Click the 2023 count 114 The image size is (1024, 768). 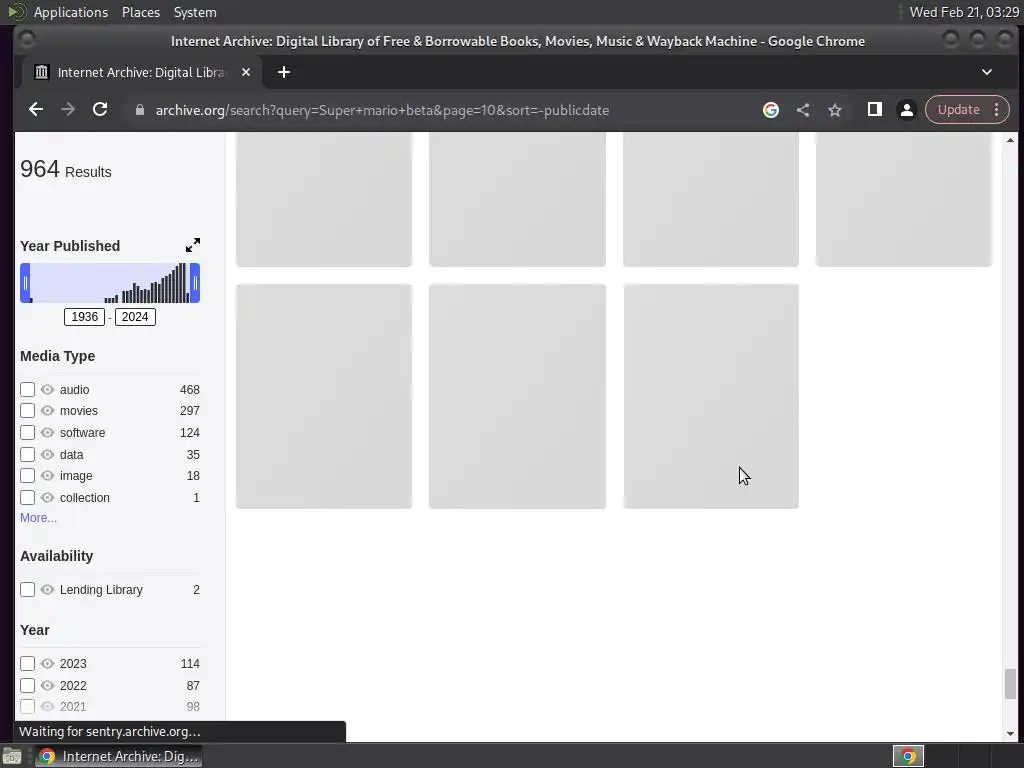(x=190, y=664)
